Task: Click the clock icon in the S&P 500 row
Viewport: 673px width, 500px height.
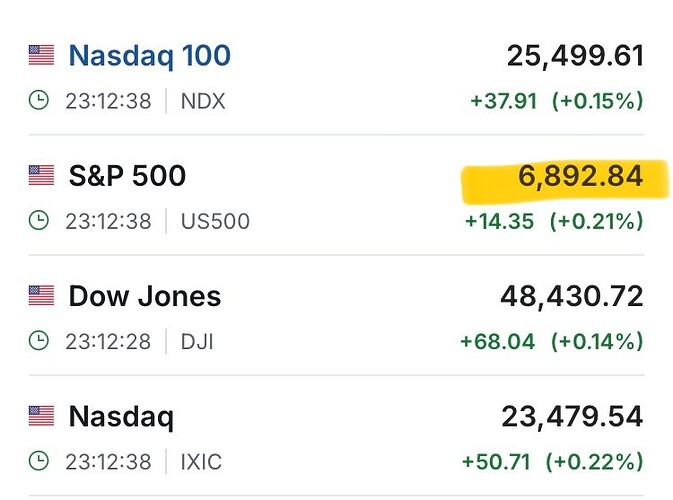Action: [x=38, y=221]
